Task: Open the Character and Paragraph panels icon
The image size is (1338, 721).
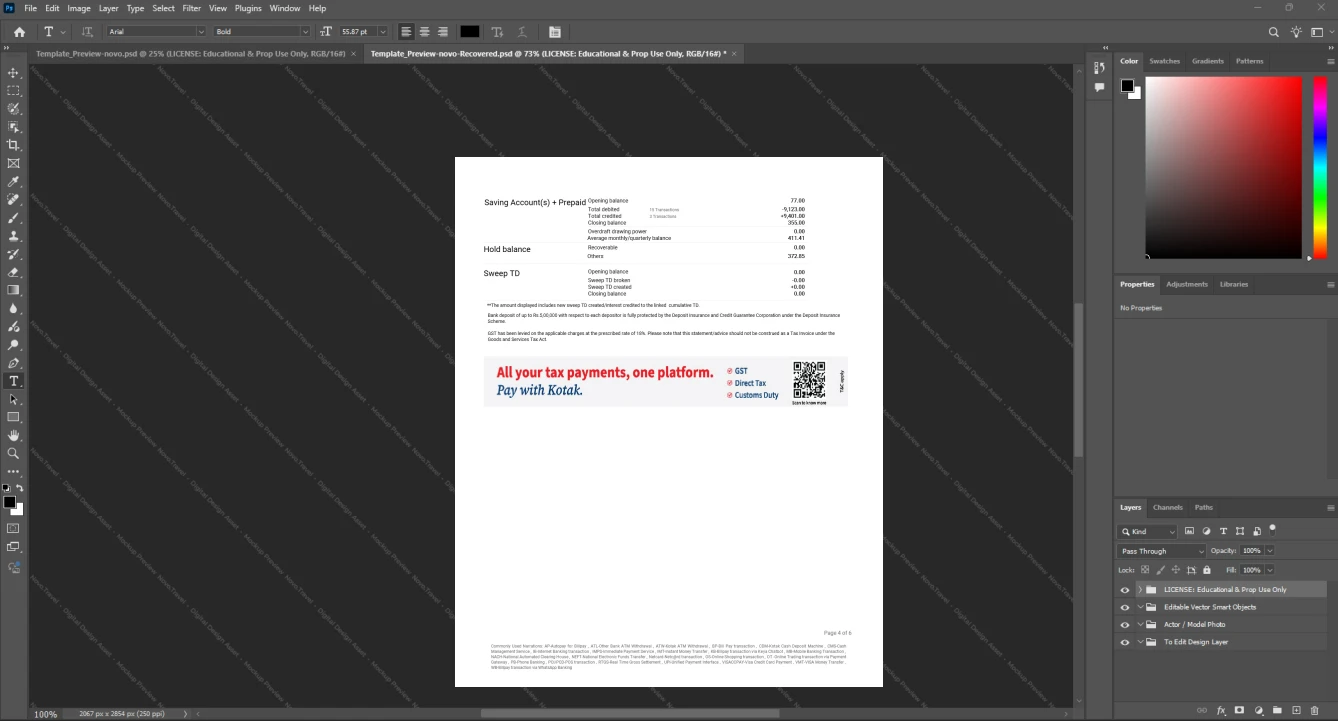Action: (555, 32)
